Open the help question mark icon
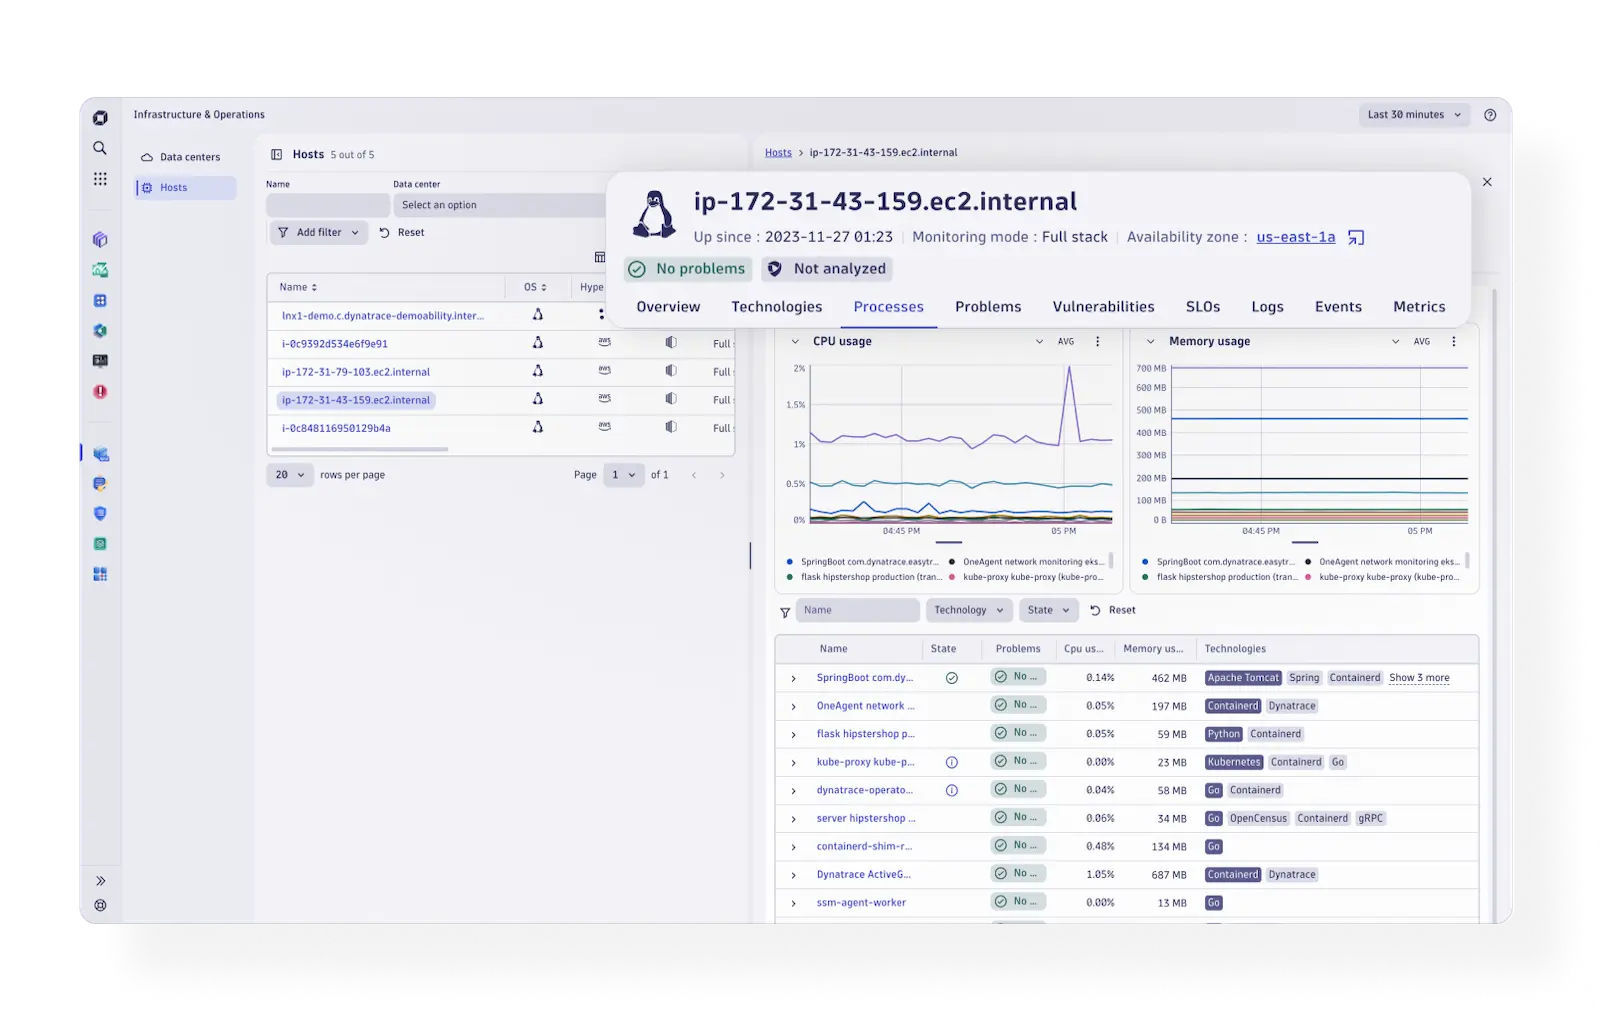Viewport: 1600px width, 1021px height. [1490, 115]
